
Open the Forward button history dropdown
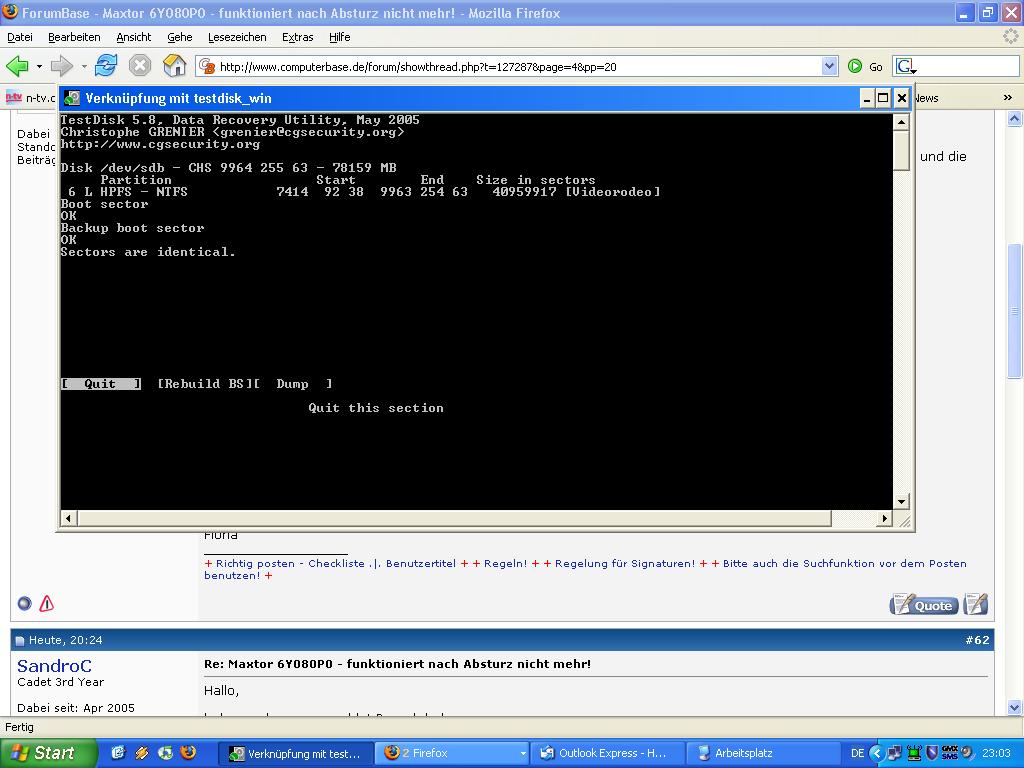[x=84, y=66]
